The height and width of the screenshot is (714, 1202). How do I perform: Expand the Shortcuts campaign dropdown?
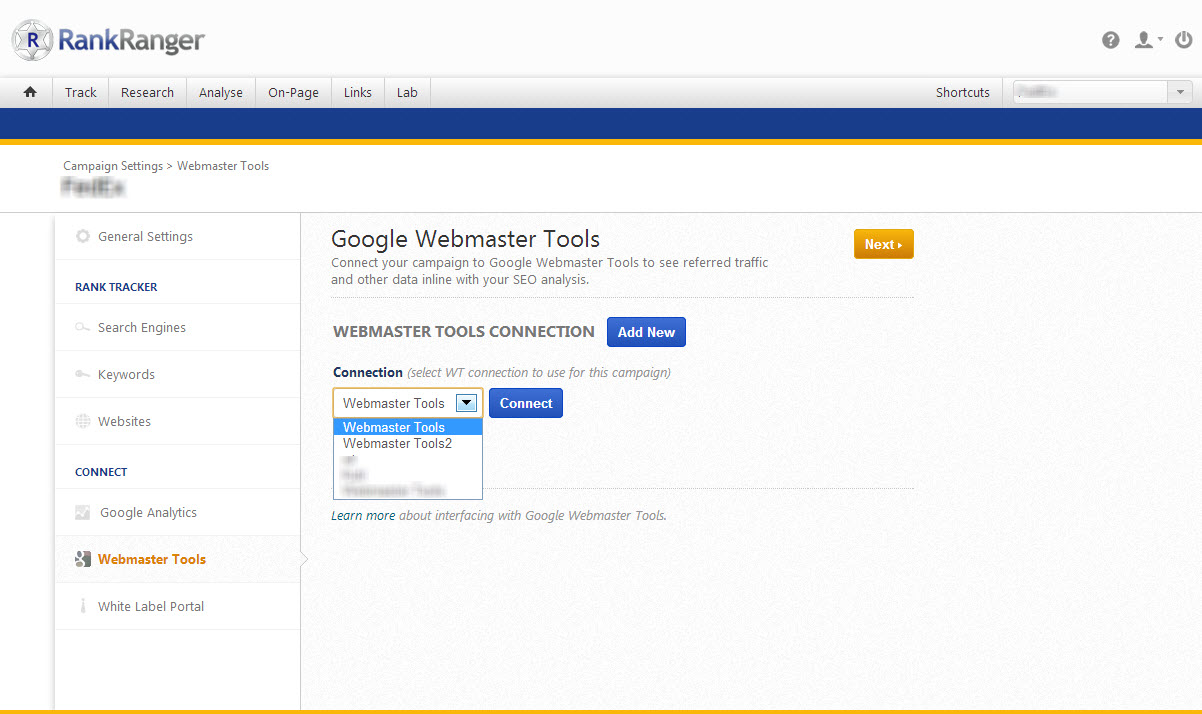tap(1180, 92)
